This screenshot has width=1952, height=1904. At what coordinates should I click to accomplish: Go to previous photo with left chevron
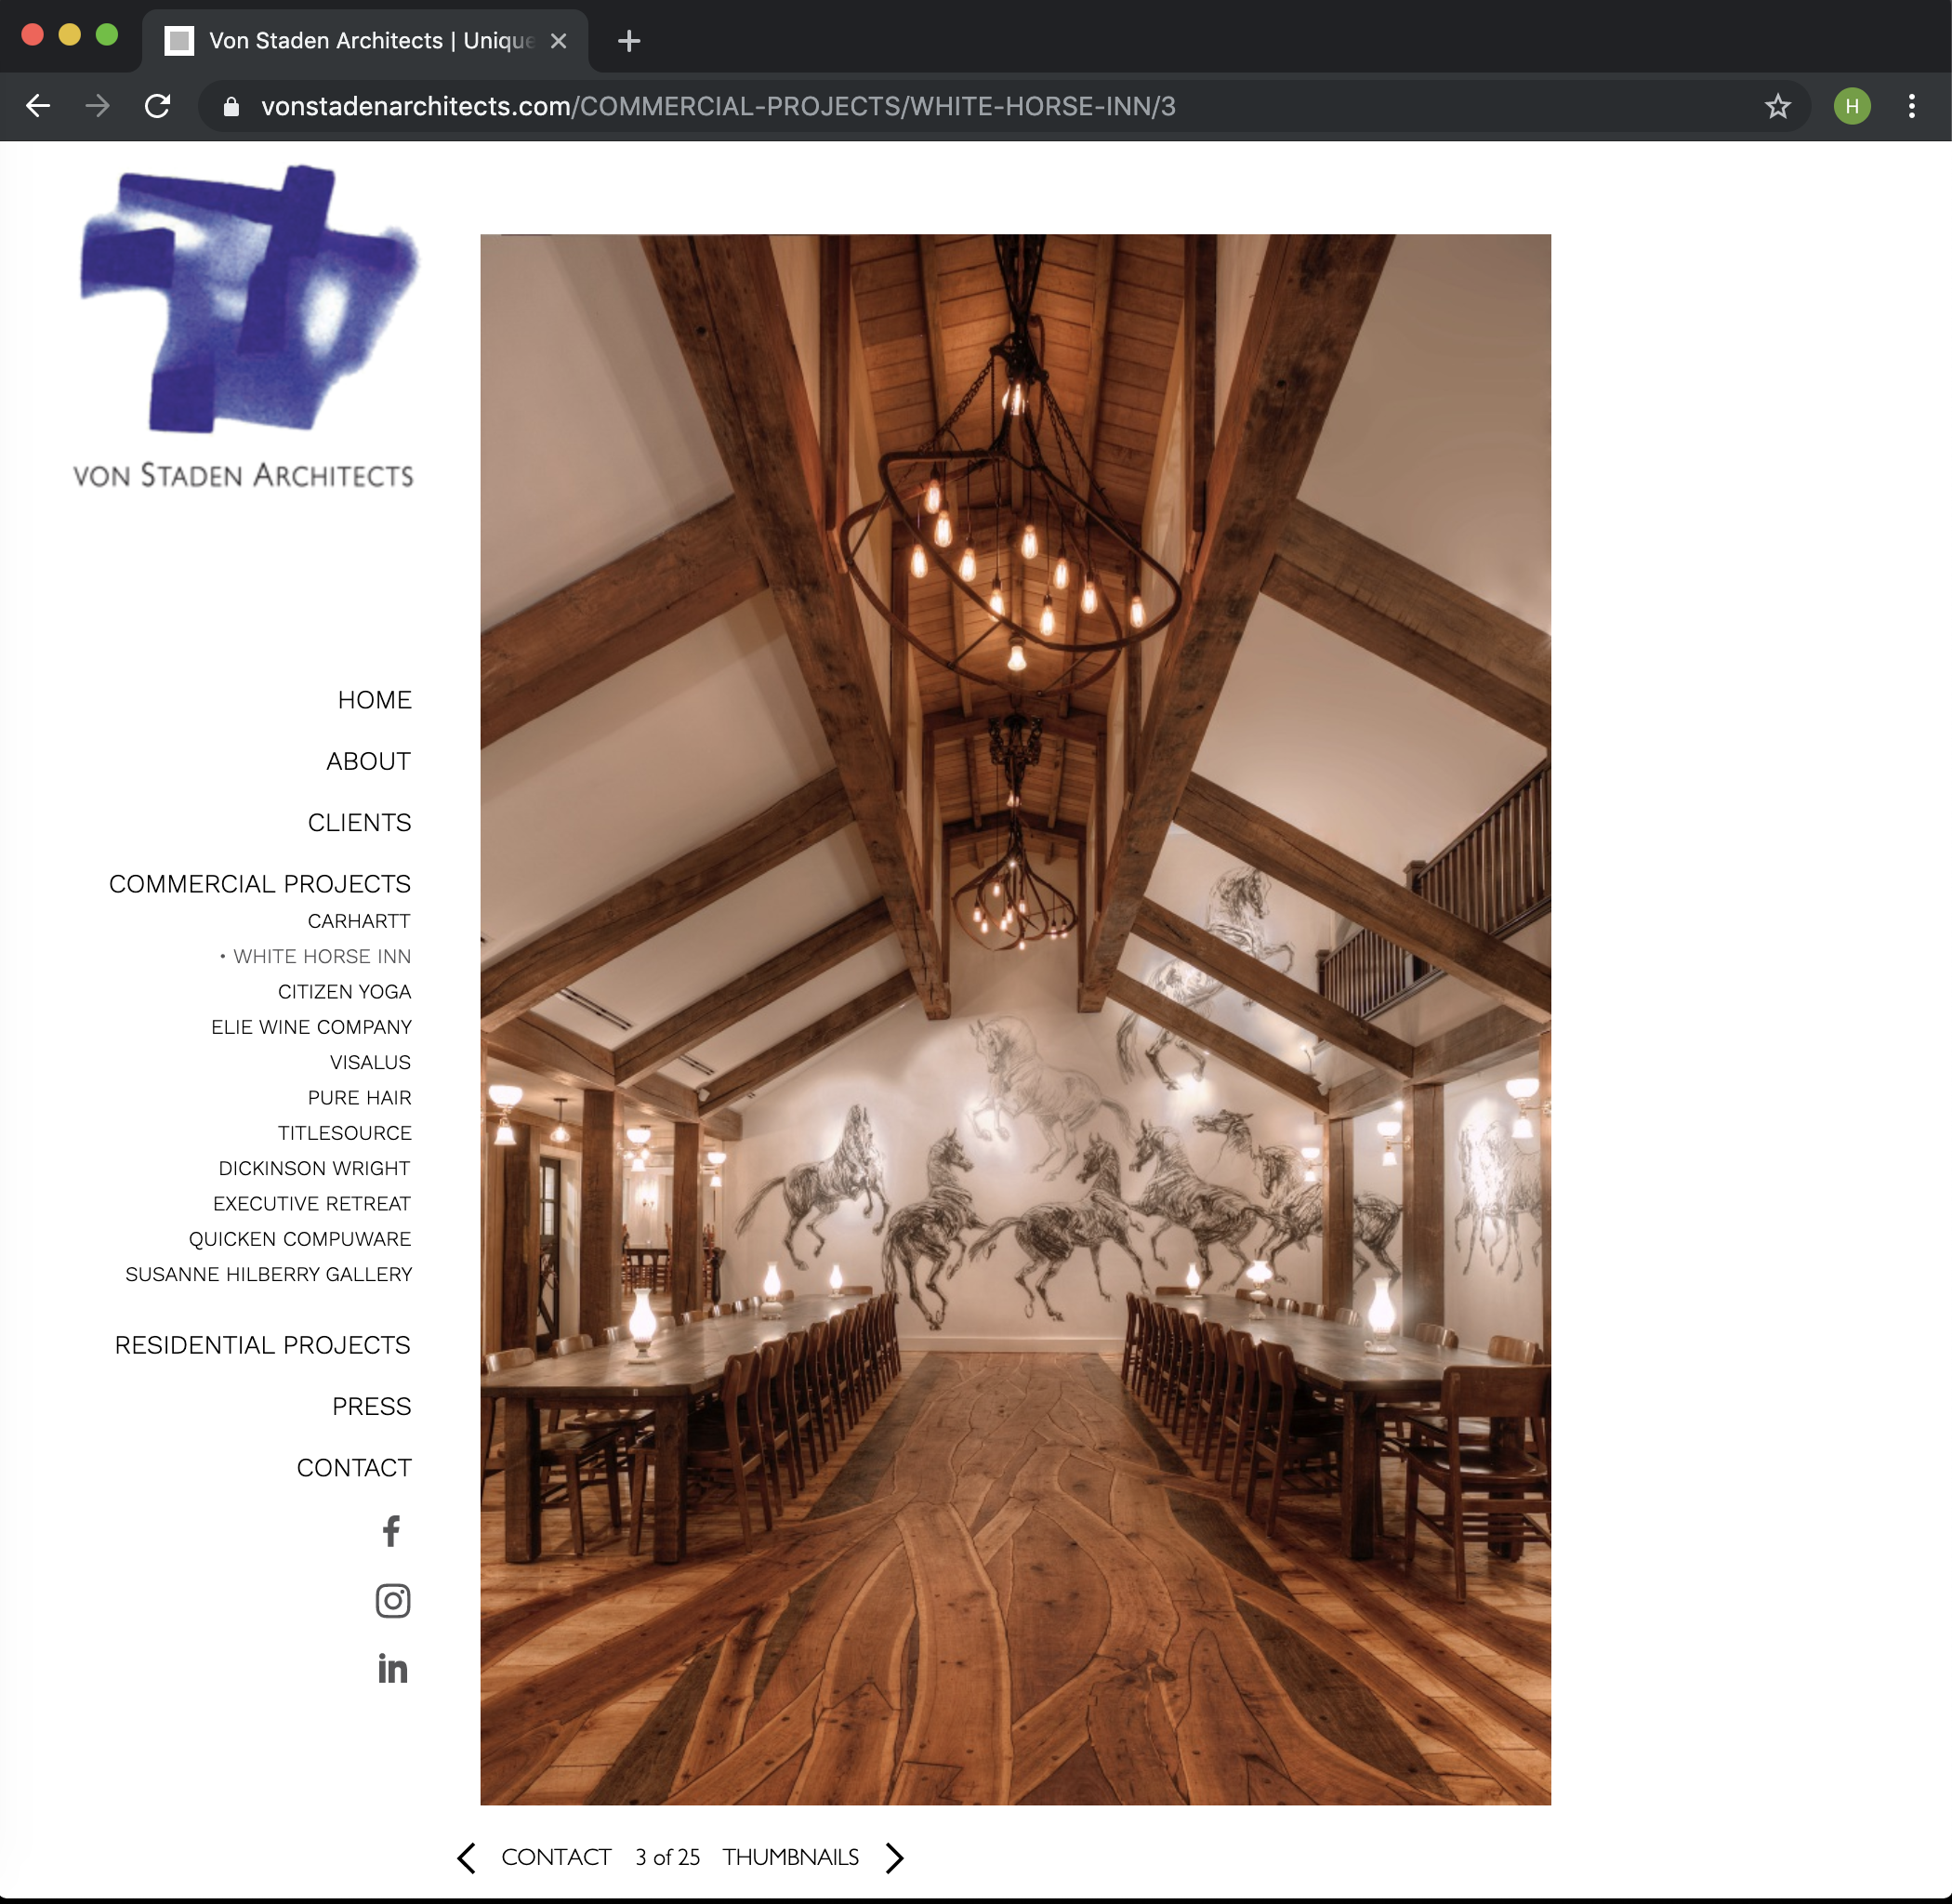(466, 1857)
